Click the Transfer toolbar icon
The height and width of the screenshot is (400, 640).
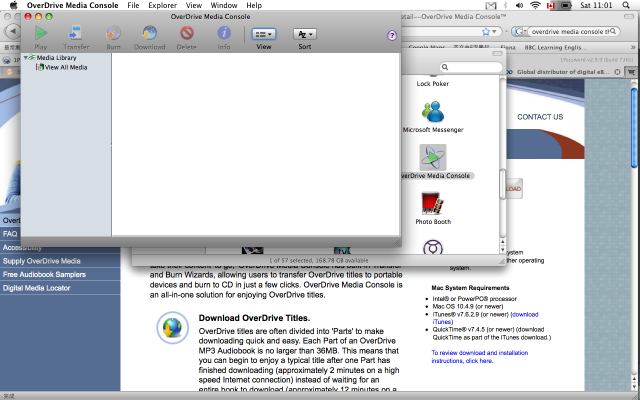pos(76,33)
